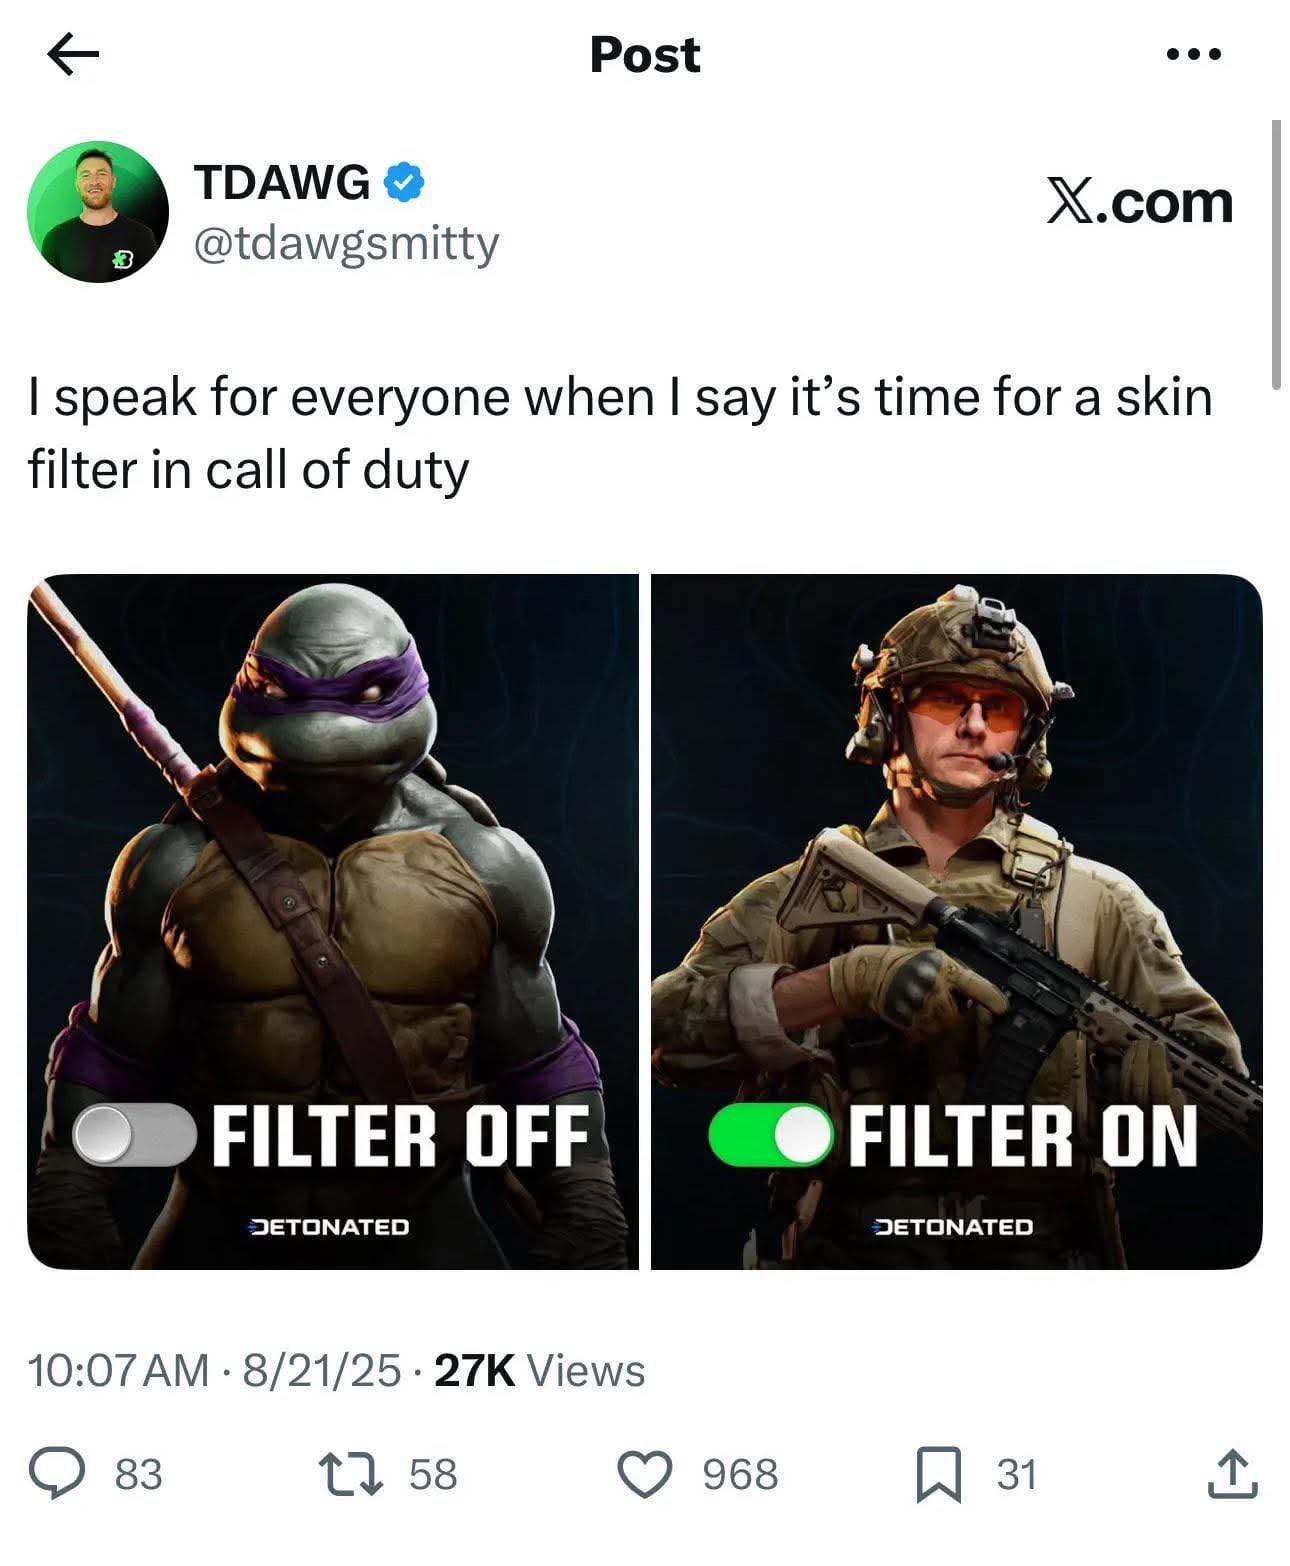1290x1566 pixels.
Task: Click the TDAWG display name
Action: 282,183
